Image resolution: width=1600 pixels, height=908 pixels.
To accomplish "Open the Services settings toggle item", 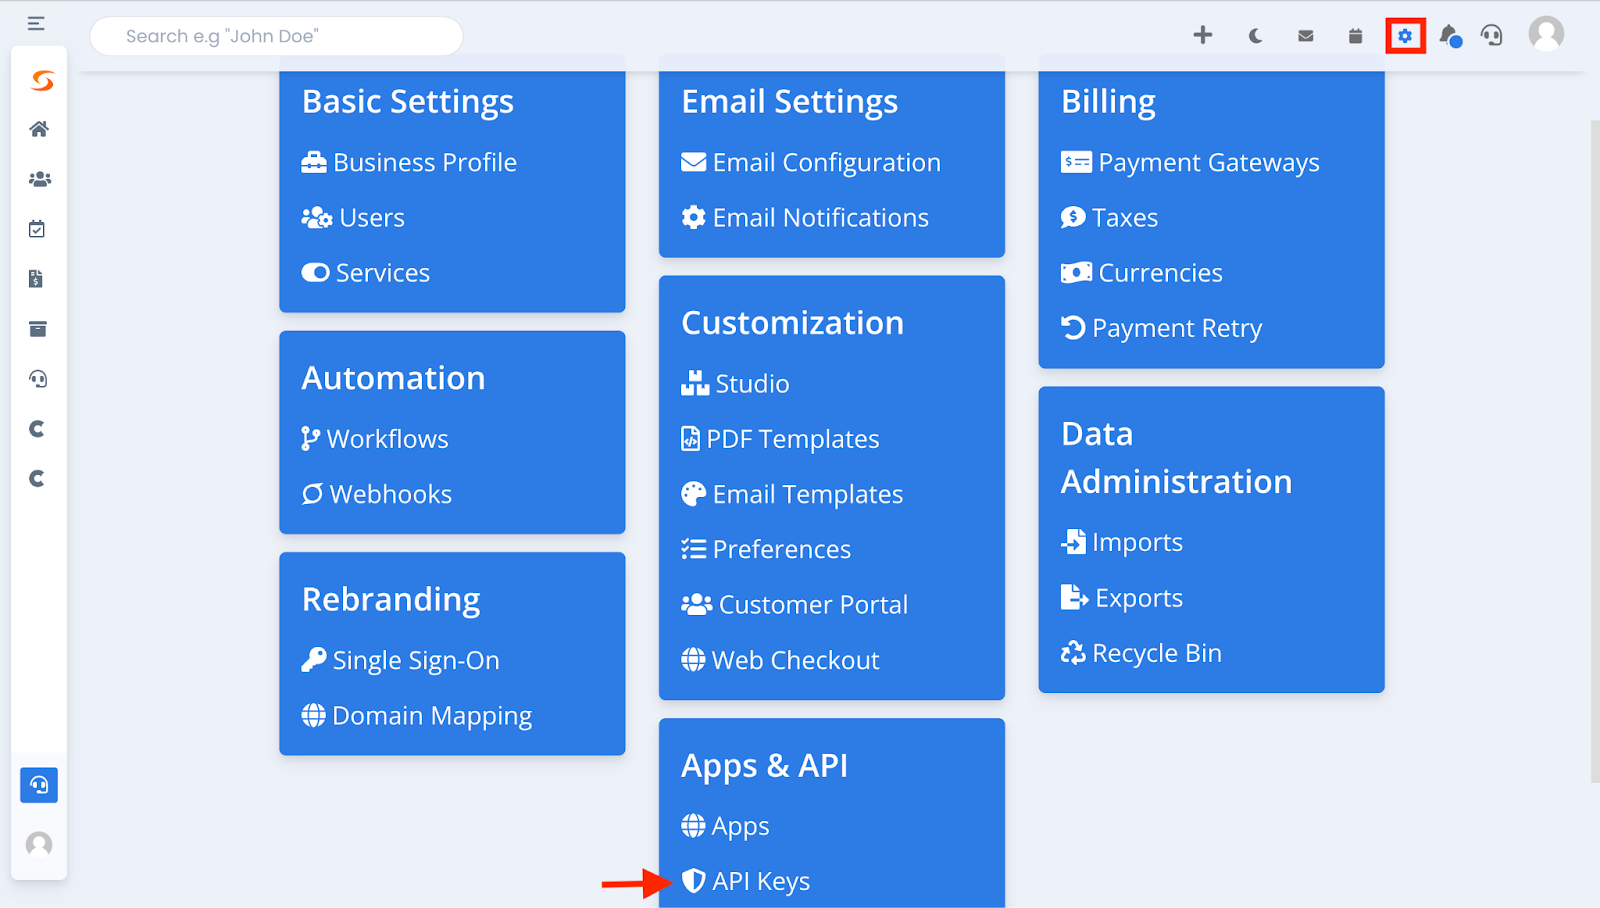I will [x=366, y=273].
